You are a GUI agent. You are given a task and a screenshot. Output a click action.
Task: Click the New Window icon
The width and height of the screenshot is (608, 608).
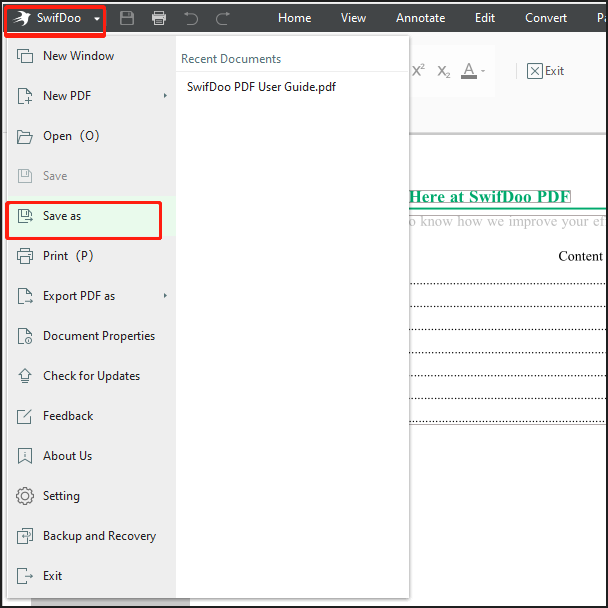click(x=25, y=56)
